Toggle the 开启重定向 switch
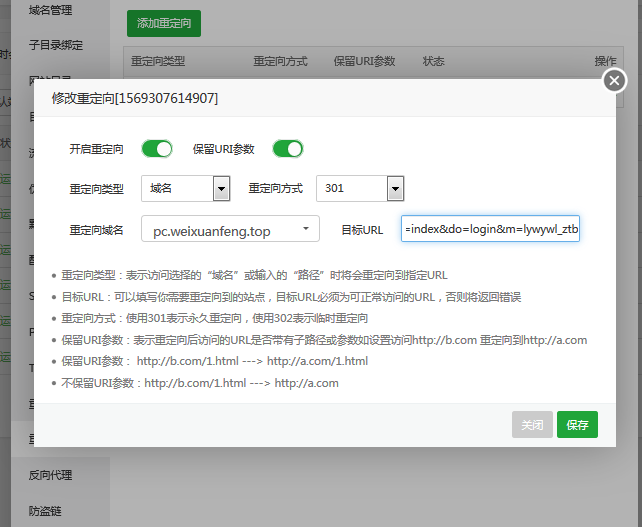Image resolution: width=642 pixels, height=527 pixels. pyautogui.click(x=157, y=149)
